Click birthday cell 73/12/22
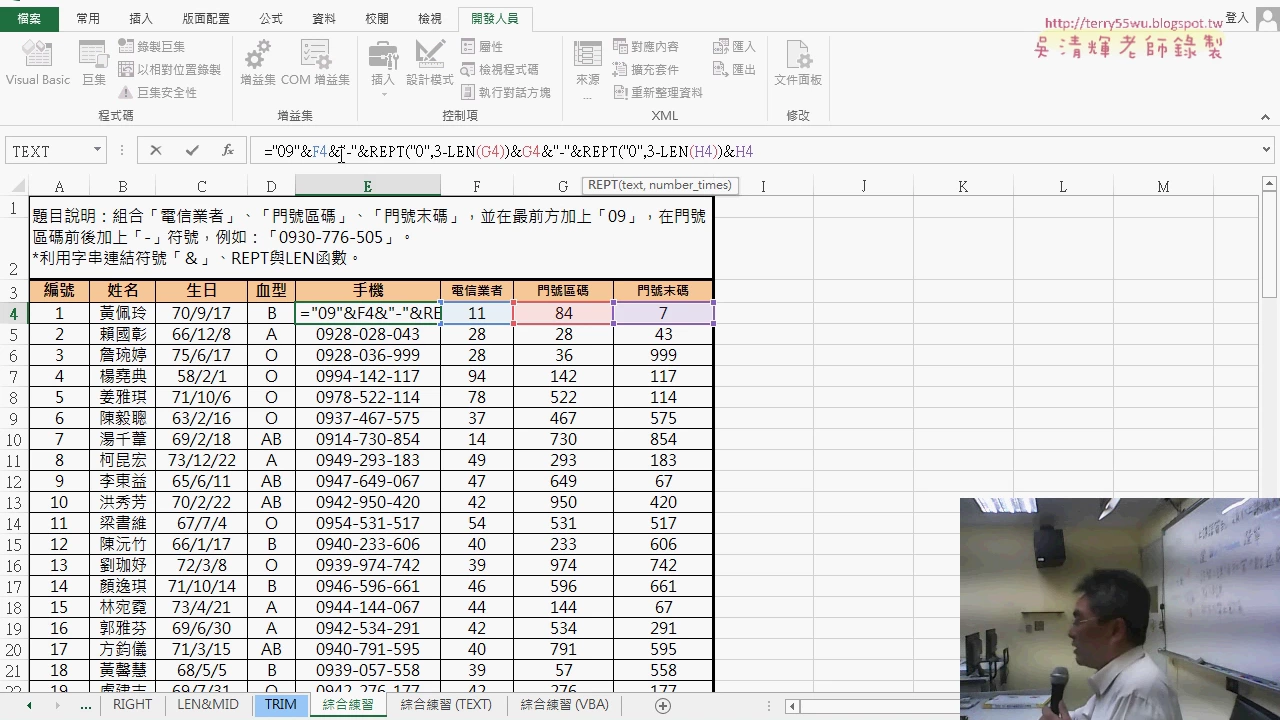1280x720 pixels. tap(202, 460)
